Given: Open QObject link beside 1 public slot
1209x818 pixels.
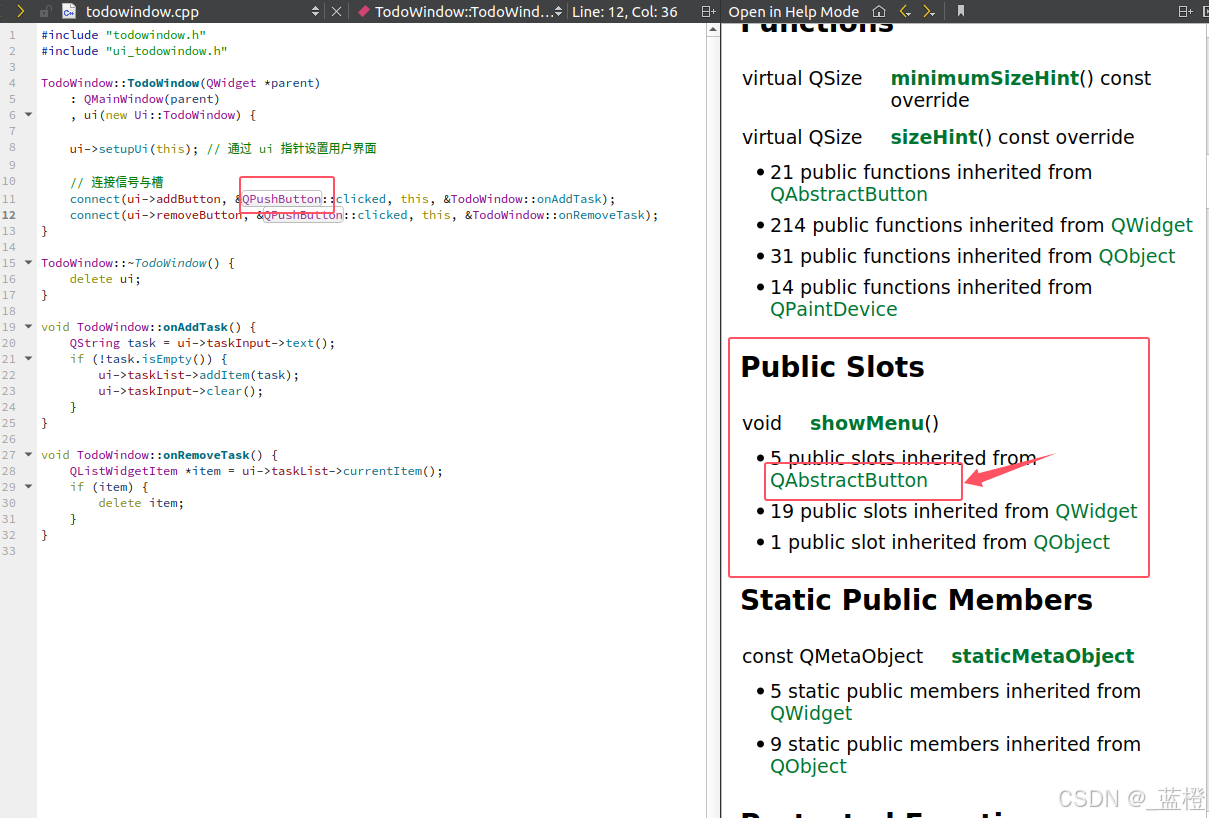Looking at the screenshot, I should [x=1072, y=542].
